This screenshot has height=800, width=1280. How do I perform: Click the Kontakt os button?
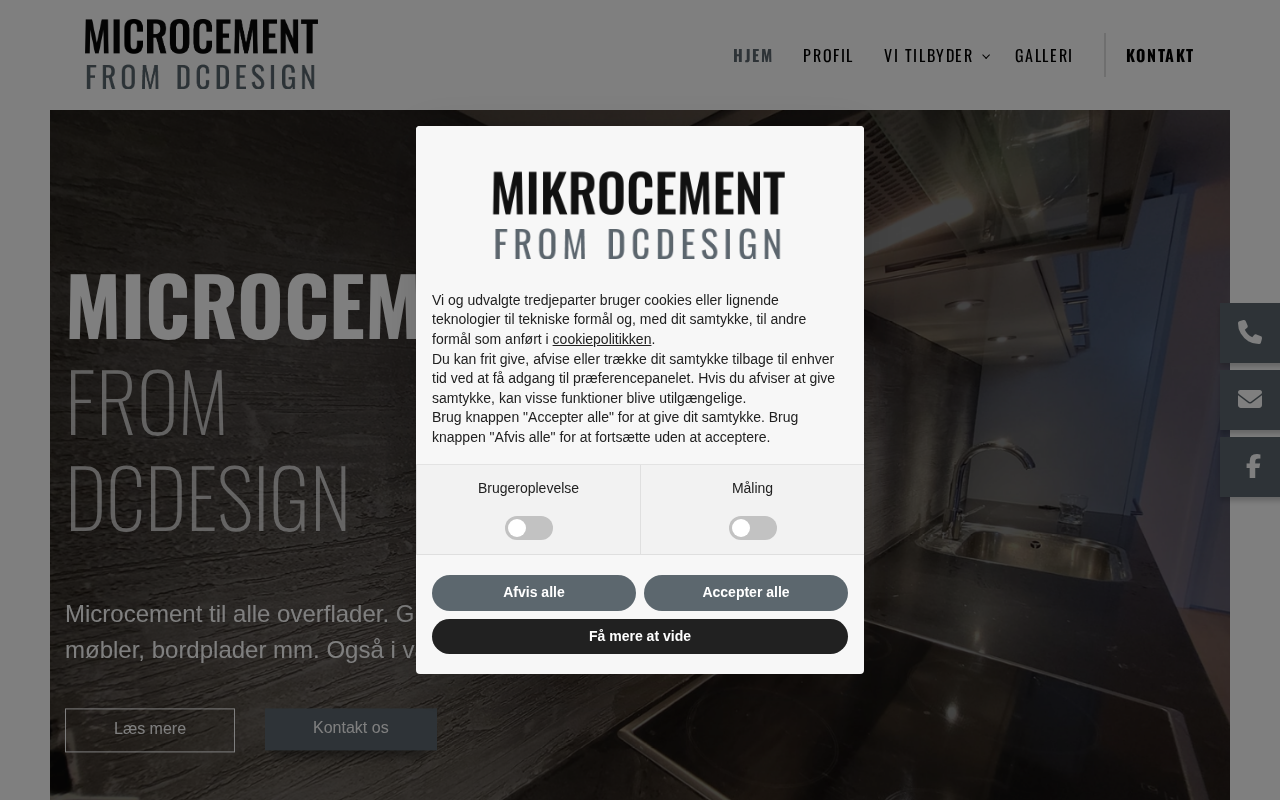click(351, 729)
